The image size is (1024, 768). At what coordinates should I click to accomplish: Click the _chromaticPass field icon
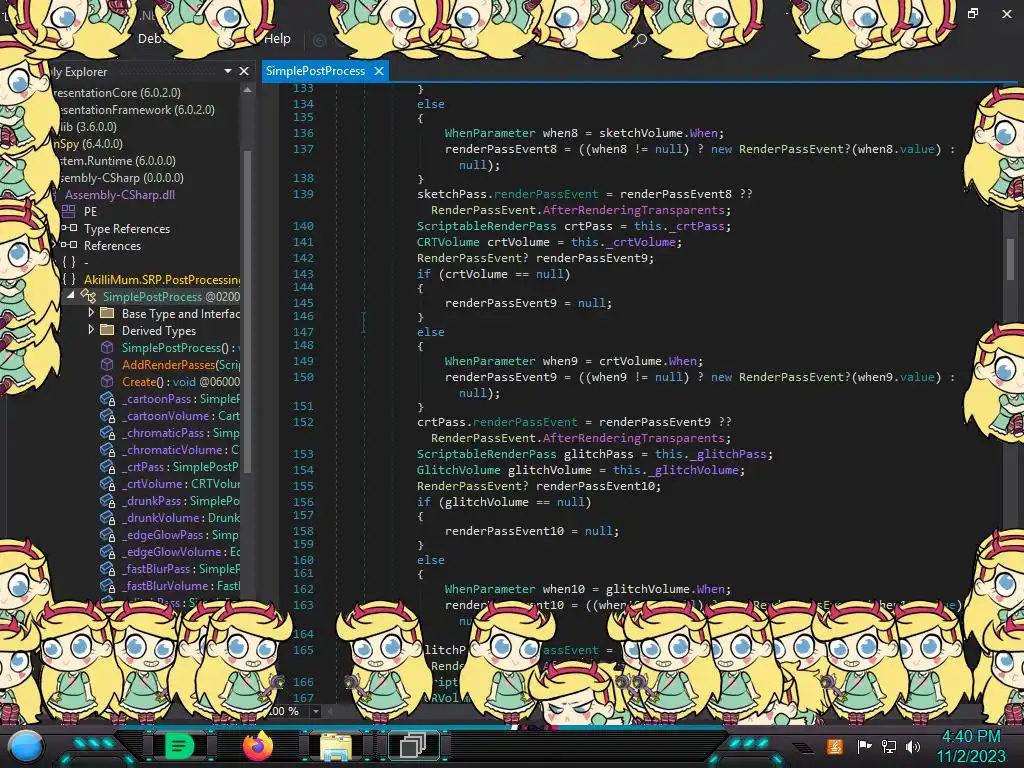(108, 432)
